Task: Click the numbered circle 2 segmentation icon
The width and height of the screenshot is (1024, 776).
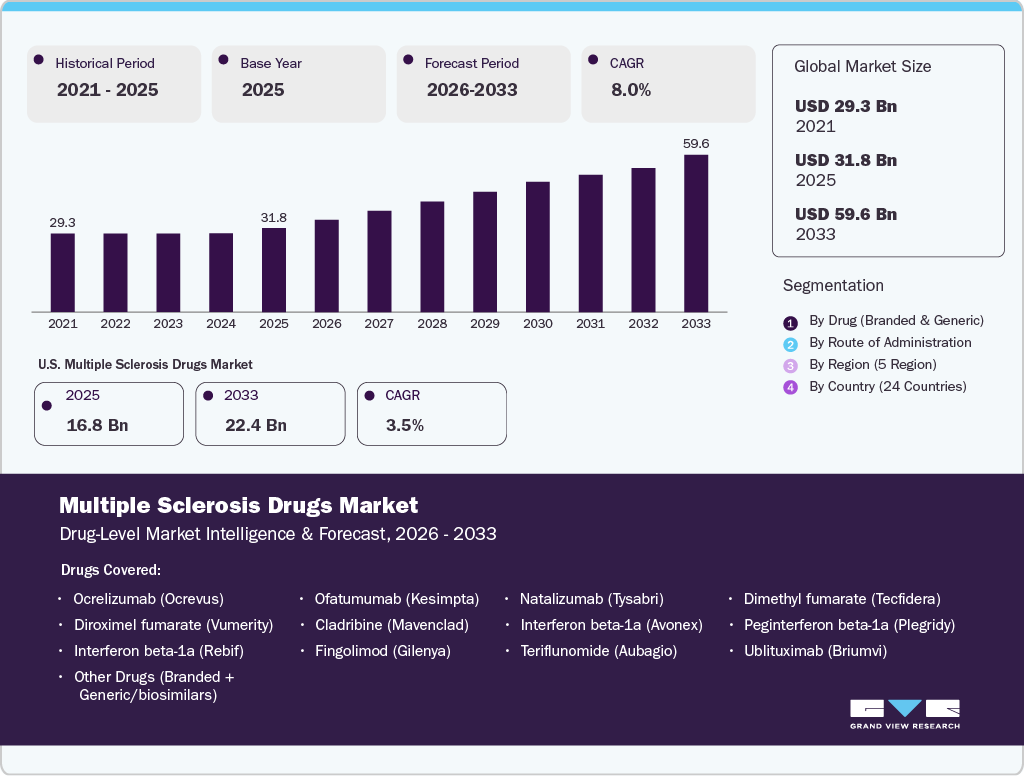Action: [790, 344]
